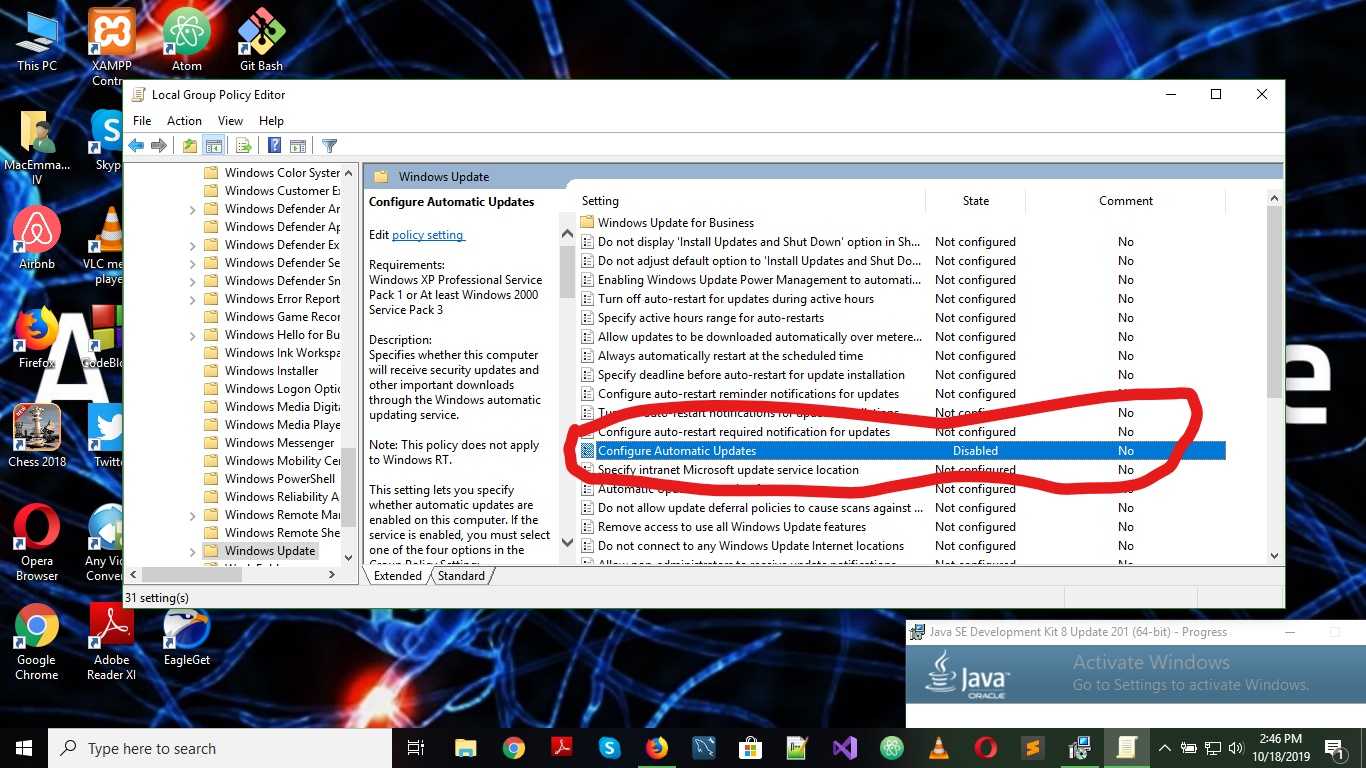This screenshot has width=1366, height=768.
Task: Select Chess 2018 desktop icon
Action: click(x=37, y=437)
